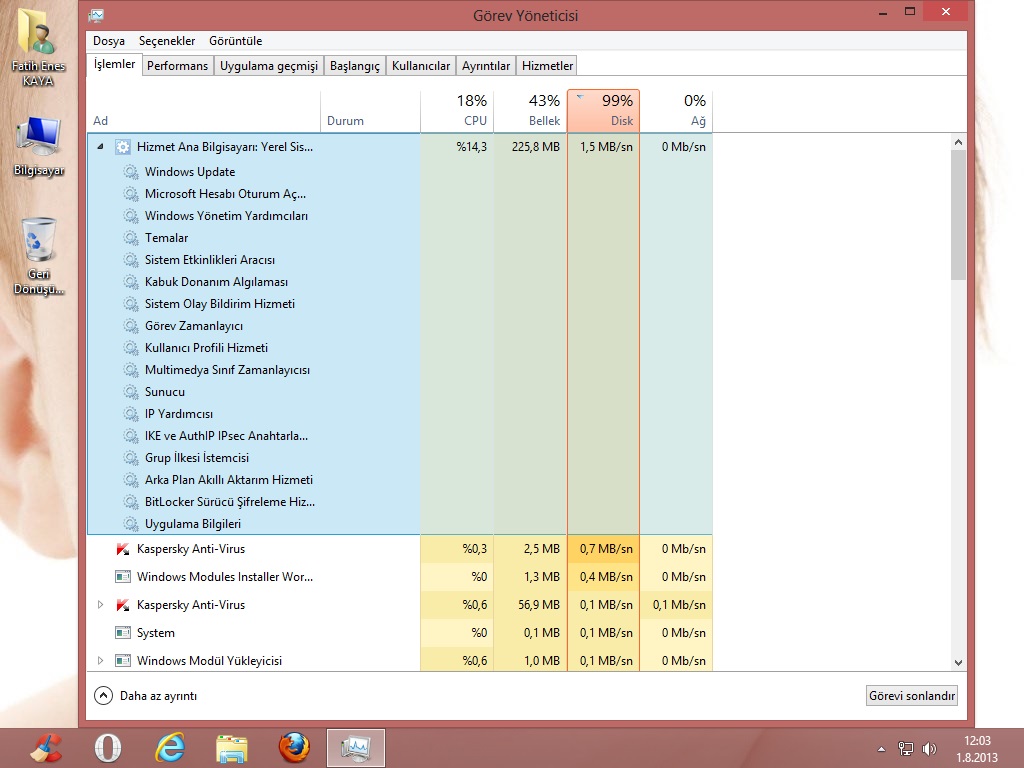Sort processes by the Disk column
Image resolution: width=1024 pixels, height=768 pixels.
point(603,110)
